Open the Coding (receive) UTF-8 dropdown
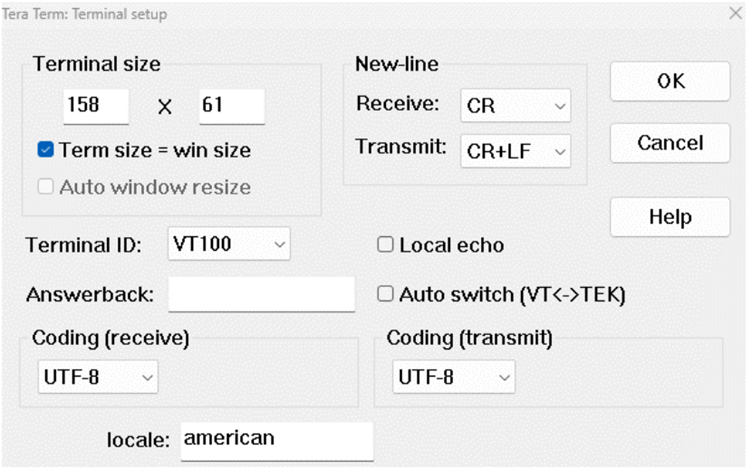Image resolution: width=752 pixels, height=468 pixels. (x=98, y=377)
